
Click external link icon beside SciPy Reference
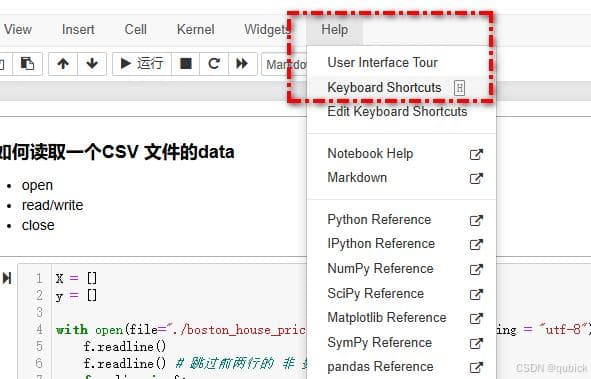point(476,294)
